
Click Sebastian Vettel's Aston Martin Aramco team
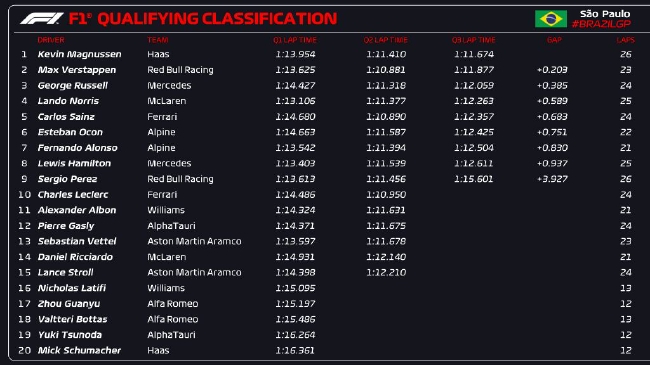pos(194,241)
